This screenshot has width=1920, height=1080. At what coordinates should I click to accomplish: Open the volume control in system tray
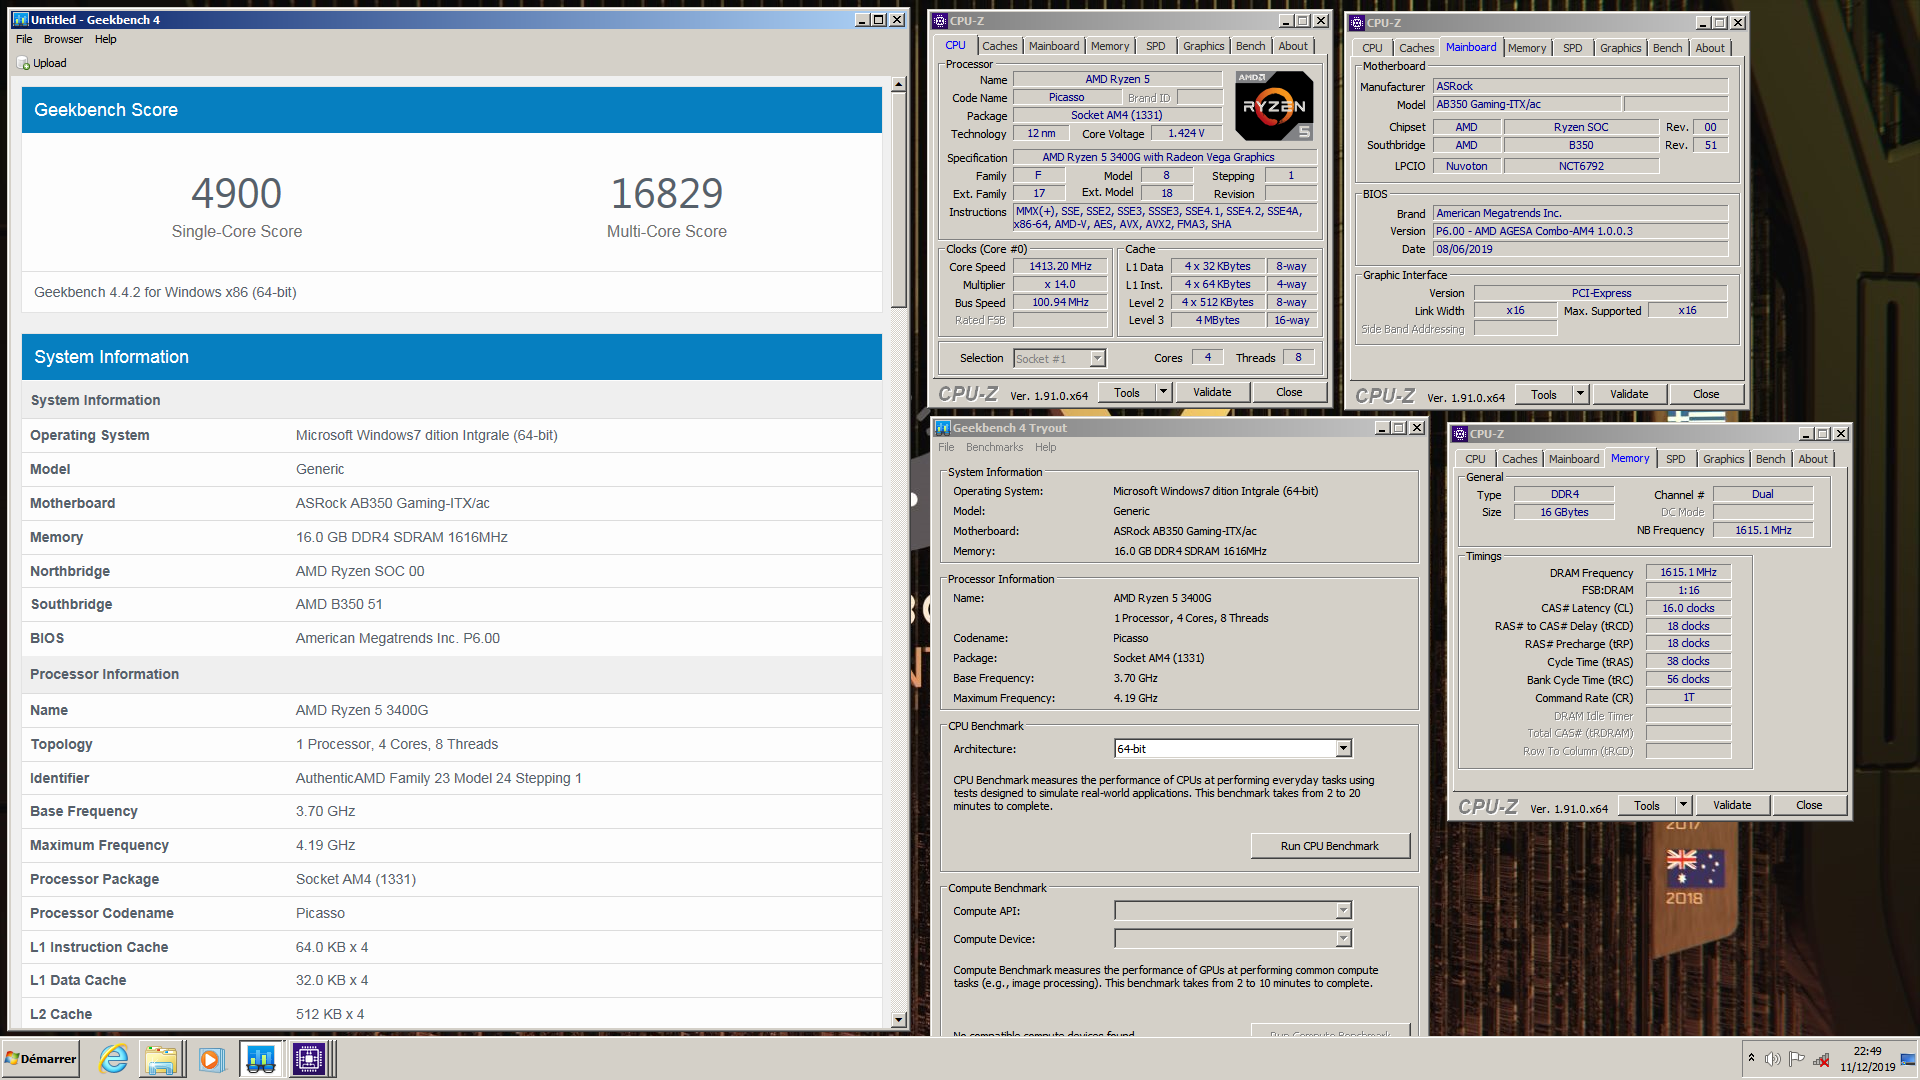[1773, 1059]
